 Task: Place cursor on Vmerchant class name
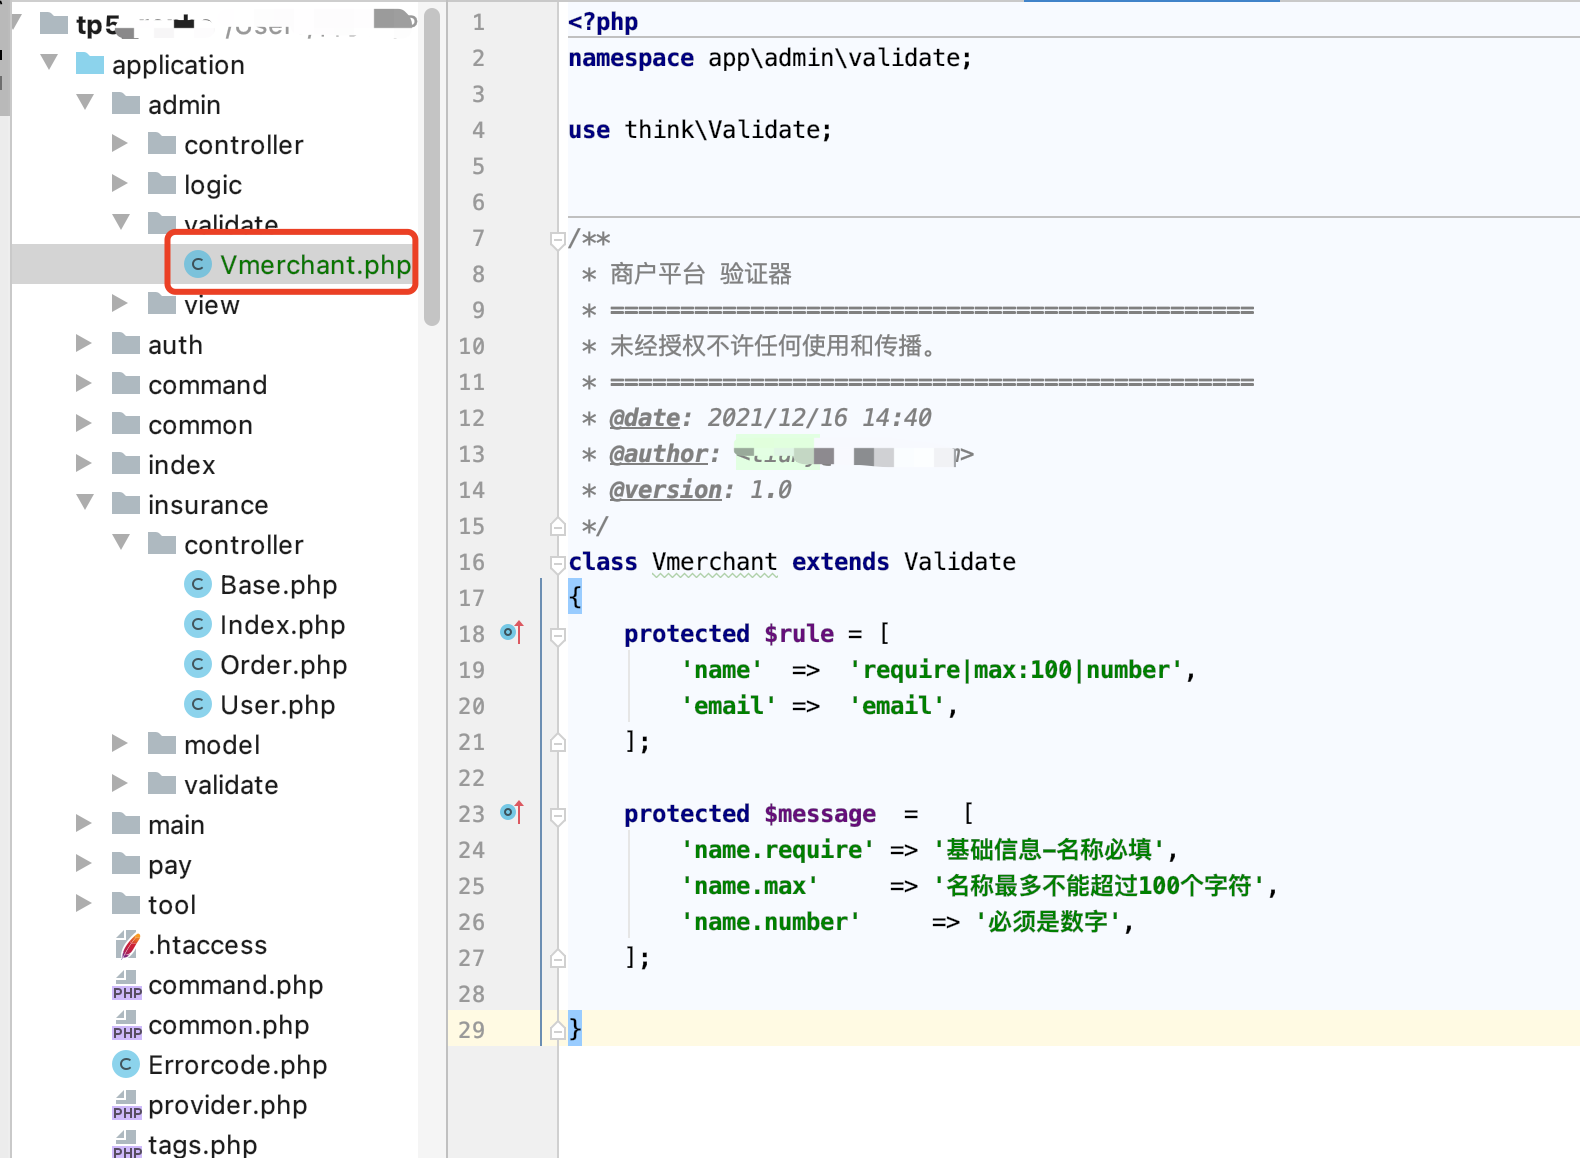click(714, 562)
